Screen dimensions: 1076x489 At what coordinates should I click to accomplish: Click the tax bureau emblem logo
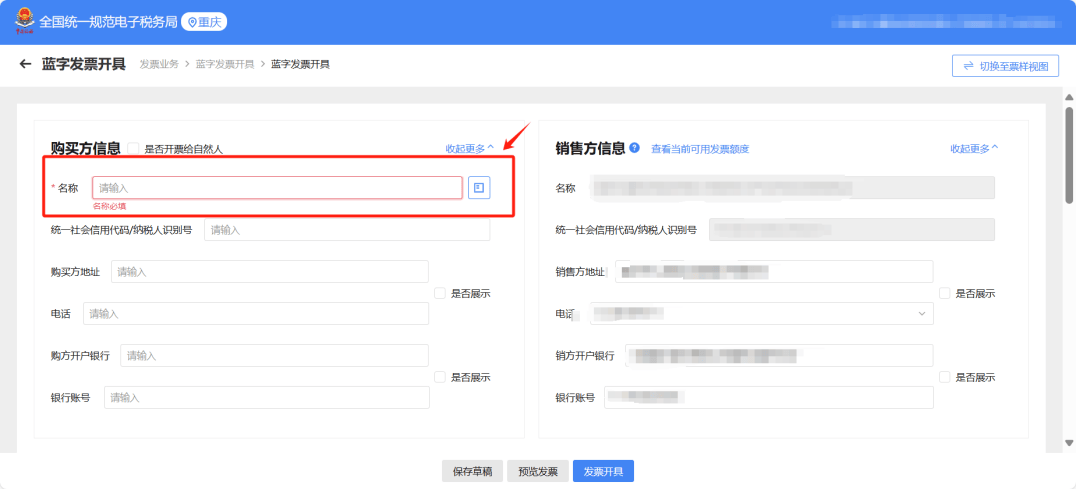(22, 20)
